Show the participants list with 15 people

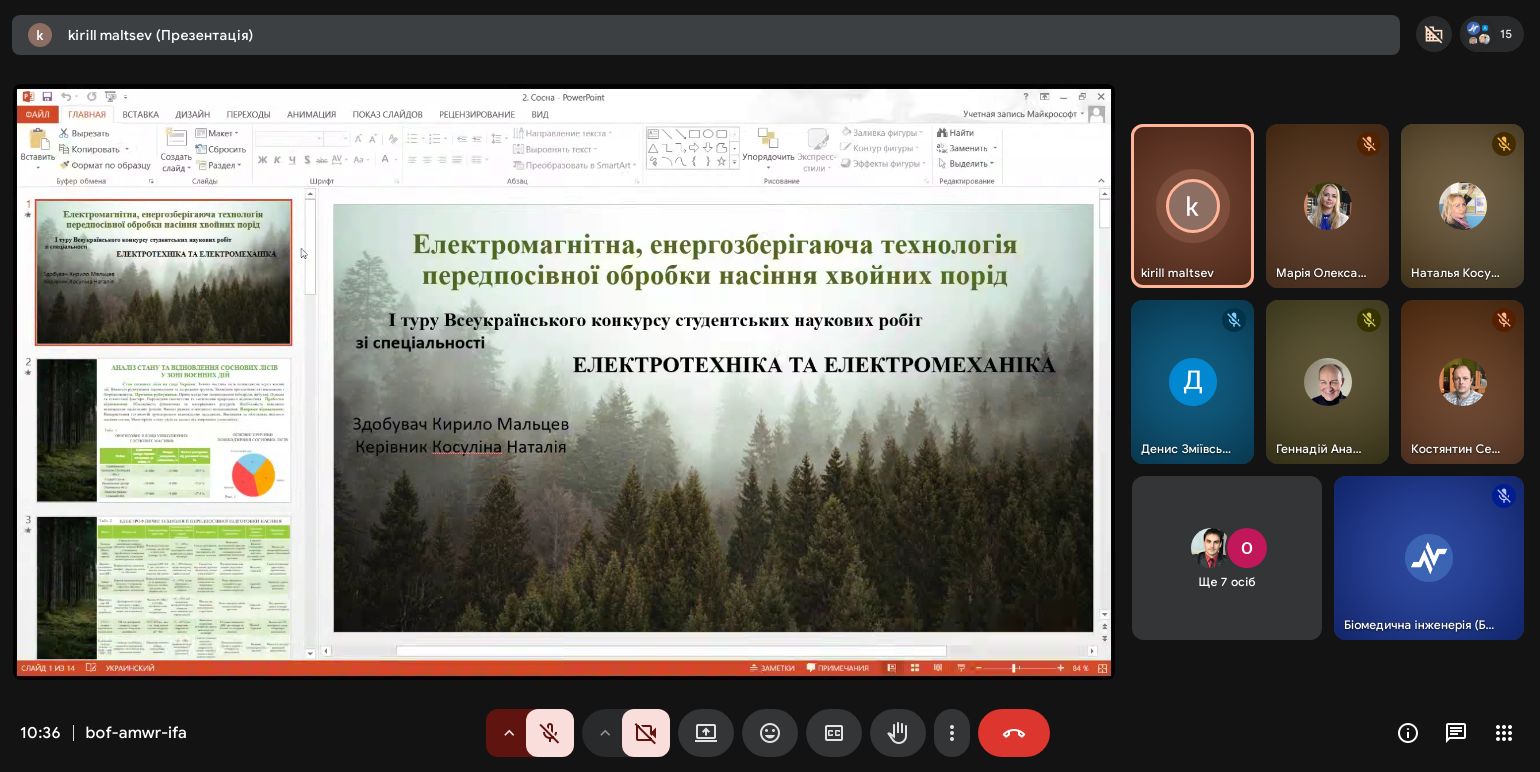[x=1491, y=34]
